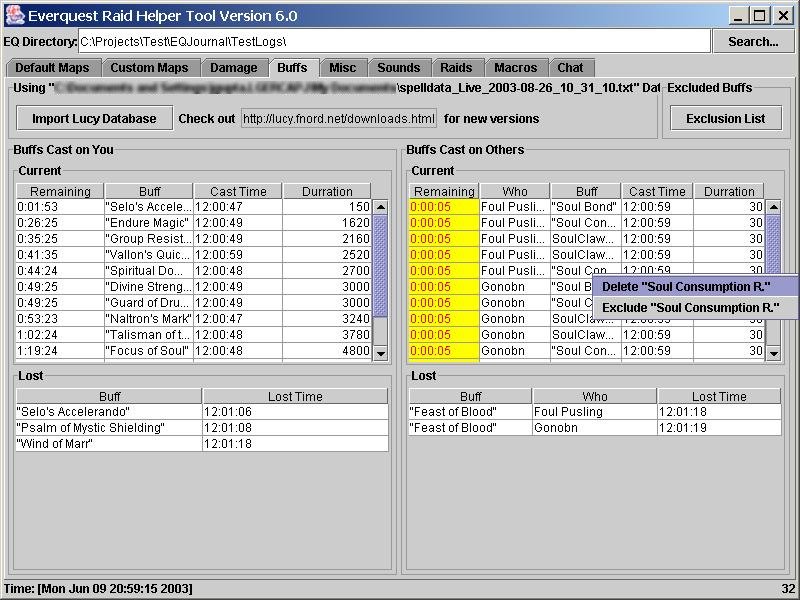The width and height of the screenshot is (800, 600).
Task: Open the Default Maps tab
Action: 52,68
